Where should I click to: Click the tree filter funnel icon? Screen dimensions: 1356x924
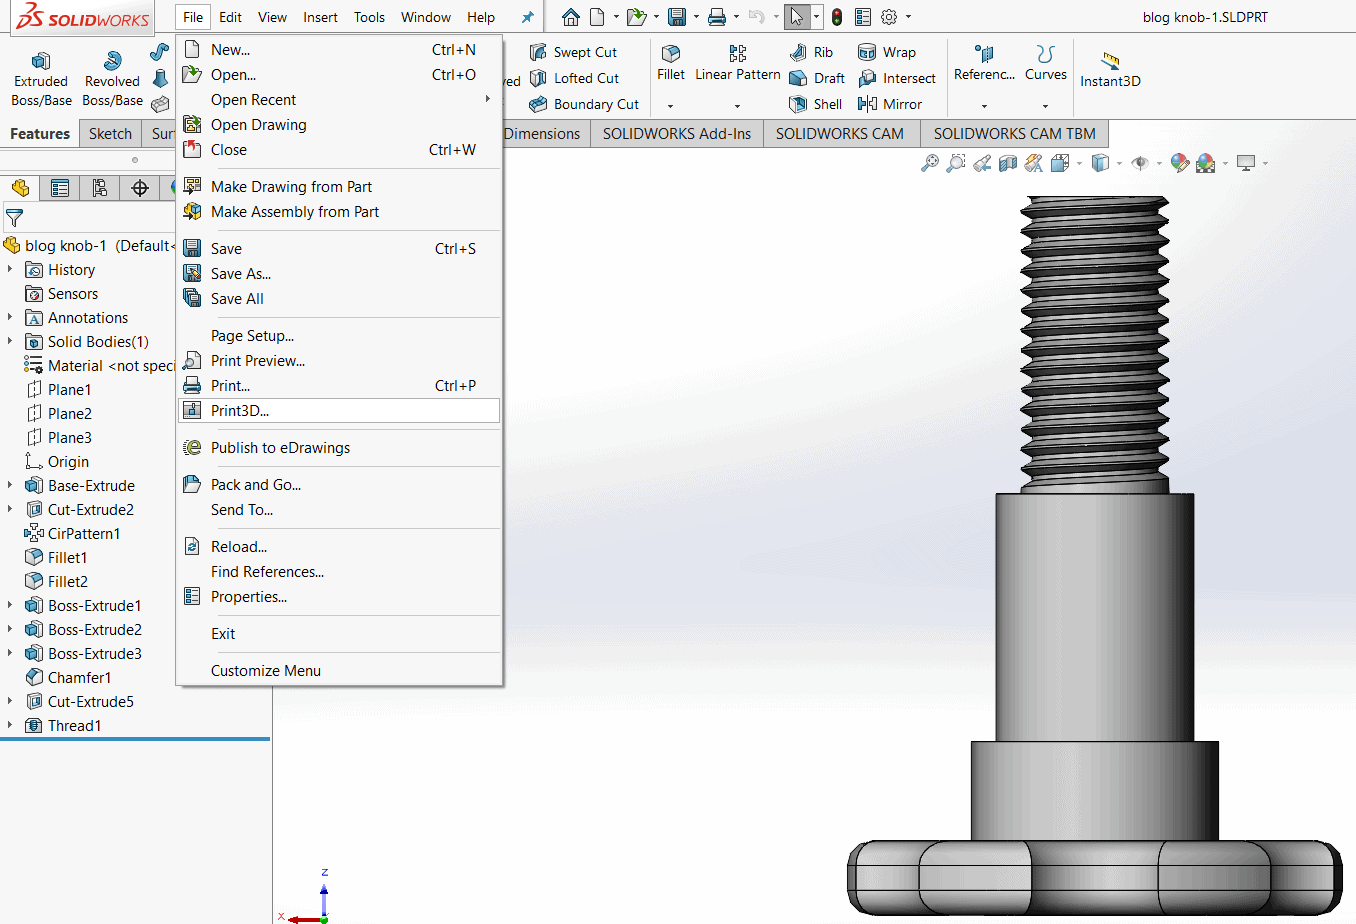click(14, 217)
